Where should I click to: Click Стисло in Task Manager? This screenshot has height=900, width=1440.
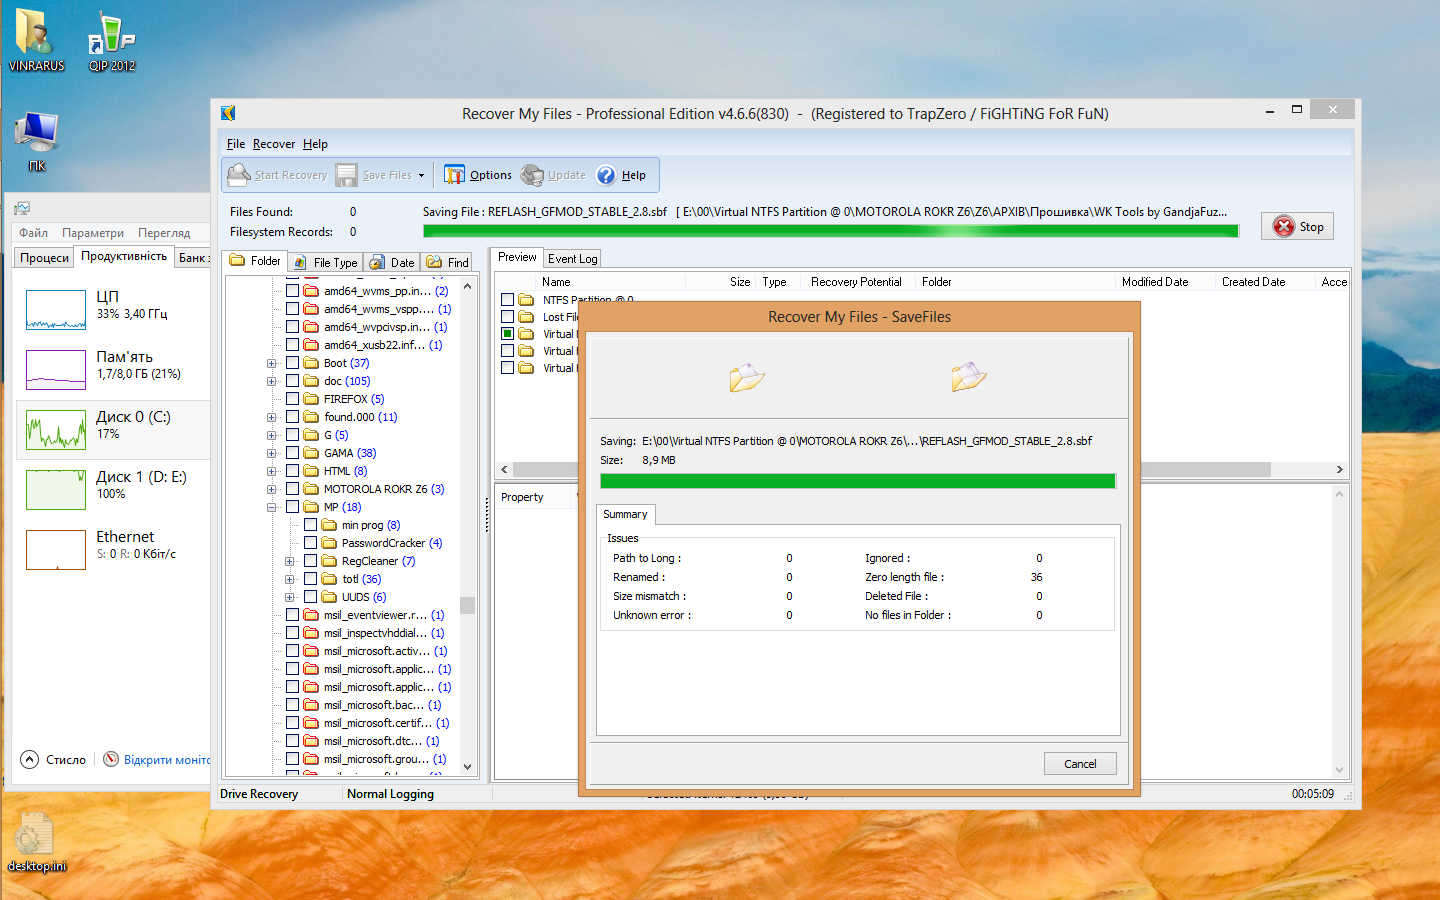tap(66, 760)
